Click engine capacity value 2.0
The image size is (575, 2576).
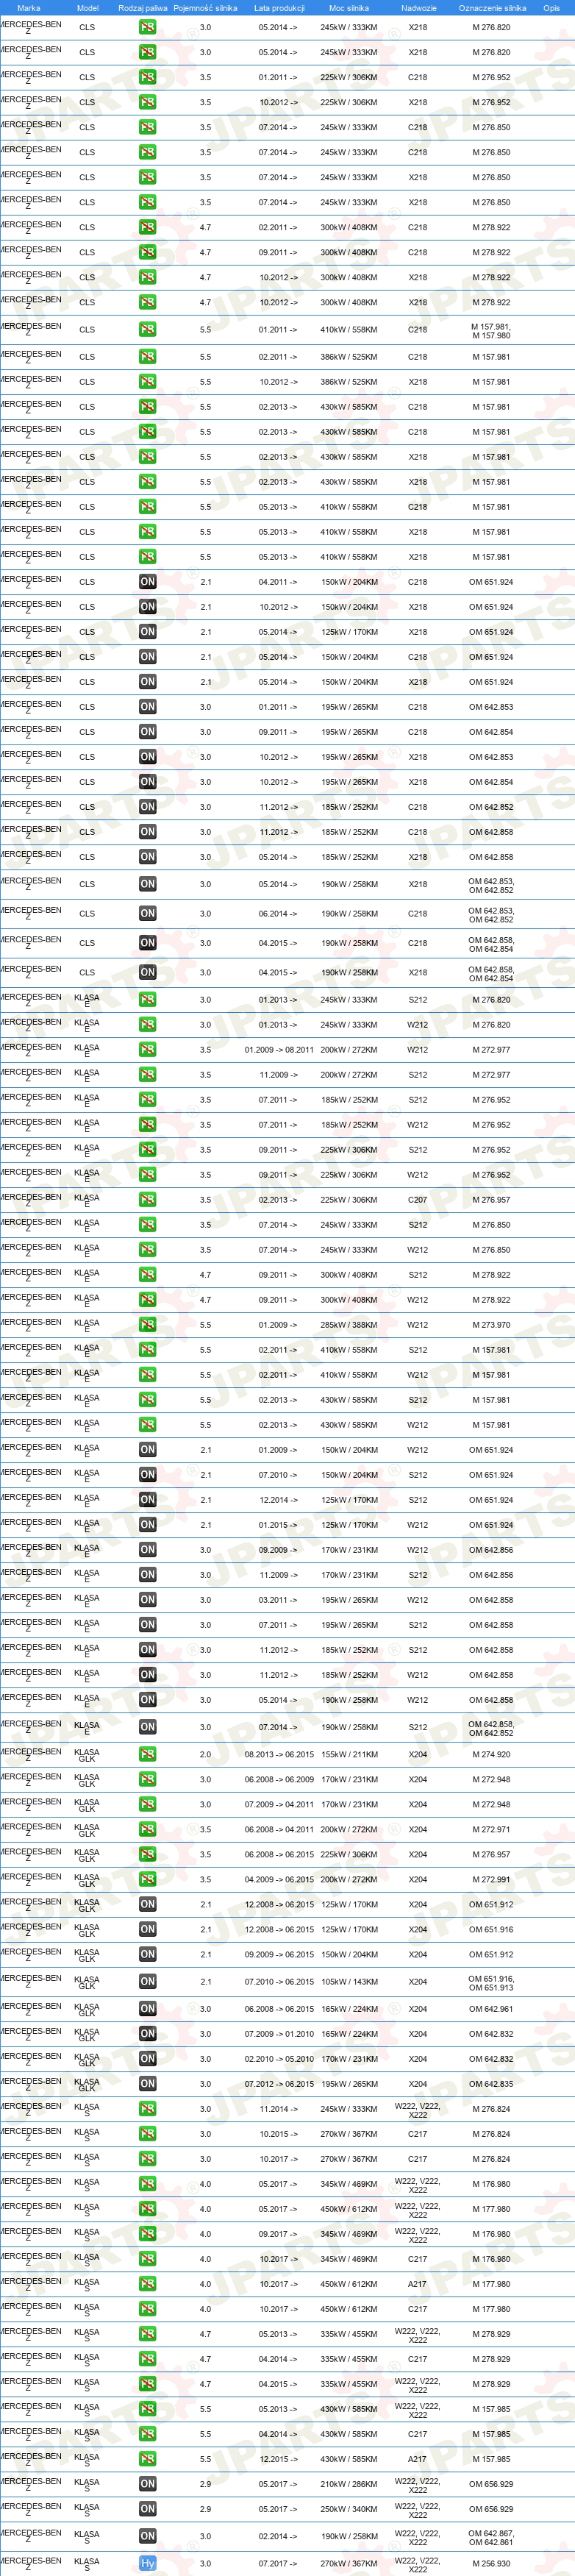[x=205, y=1754]
